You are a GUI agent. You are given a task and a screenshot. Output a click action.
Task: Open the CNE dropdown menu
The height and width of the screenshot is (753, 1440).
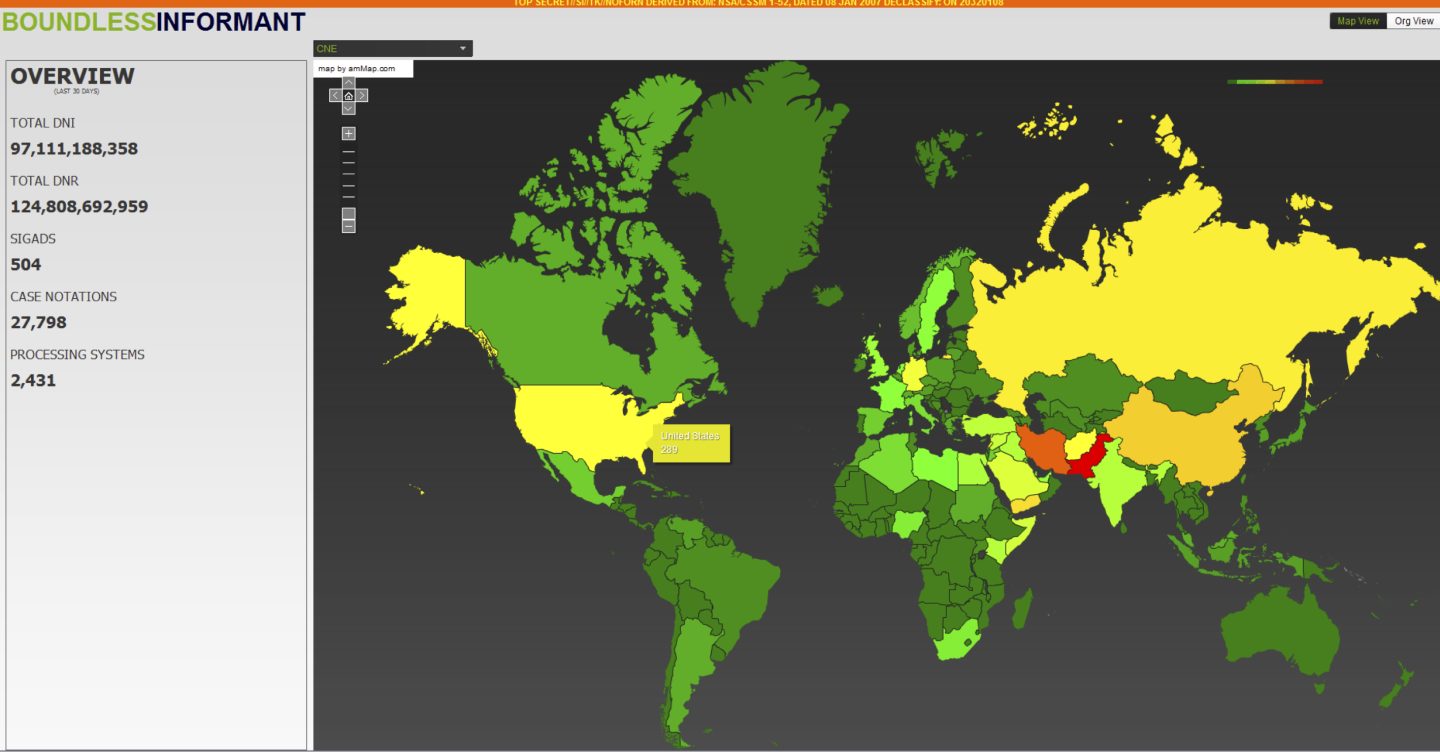(392, 48)
